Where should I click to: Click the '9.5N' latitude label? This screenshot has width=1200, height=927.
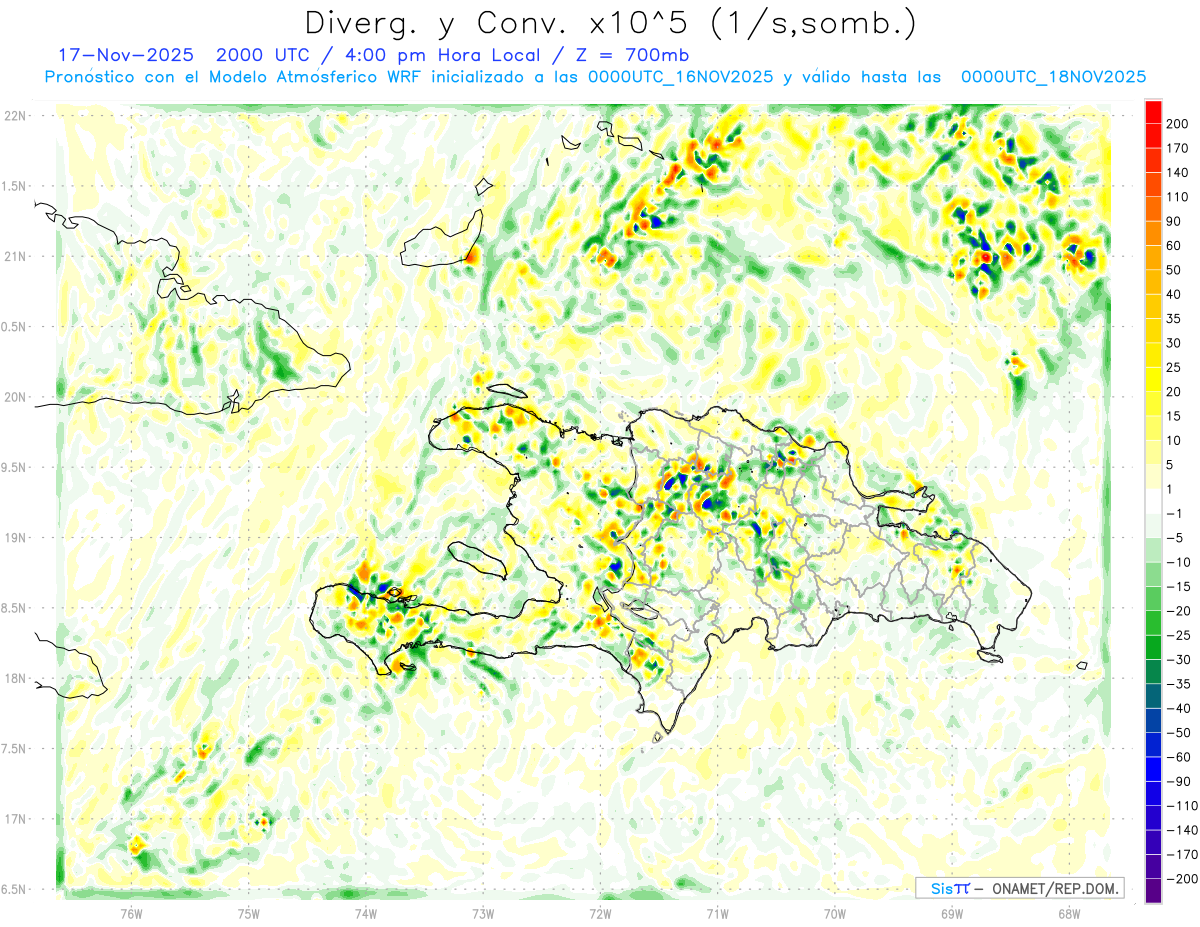click(x=15, y=467)
